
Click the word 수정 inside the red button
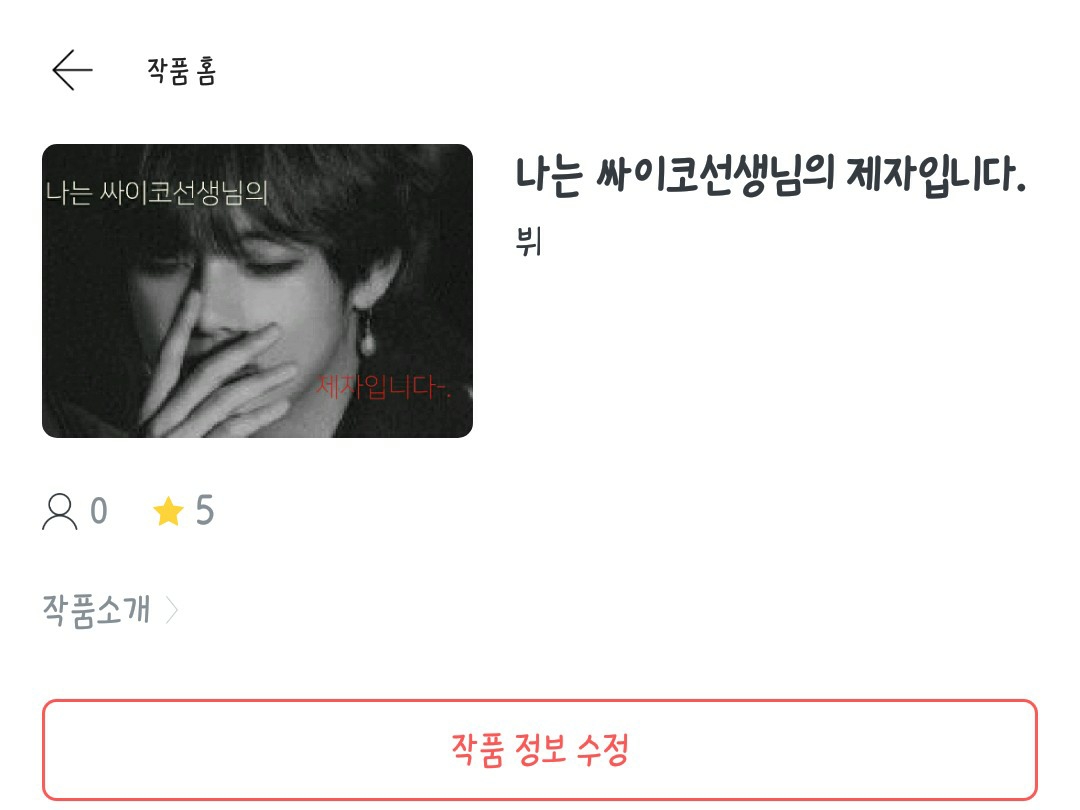coord(603,749)
